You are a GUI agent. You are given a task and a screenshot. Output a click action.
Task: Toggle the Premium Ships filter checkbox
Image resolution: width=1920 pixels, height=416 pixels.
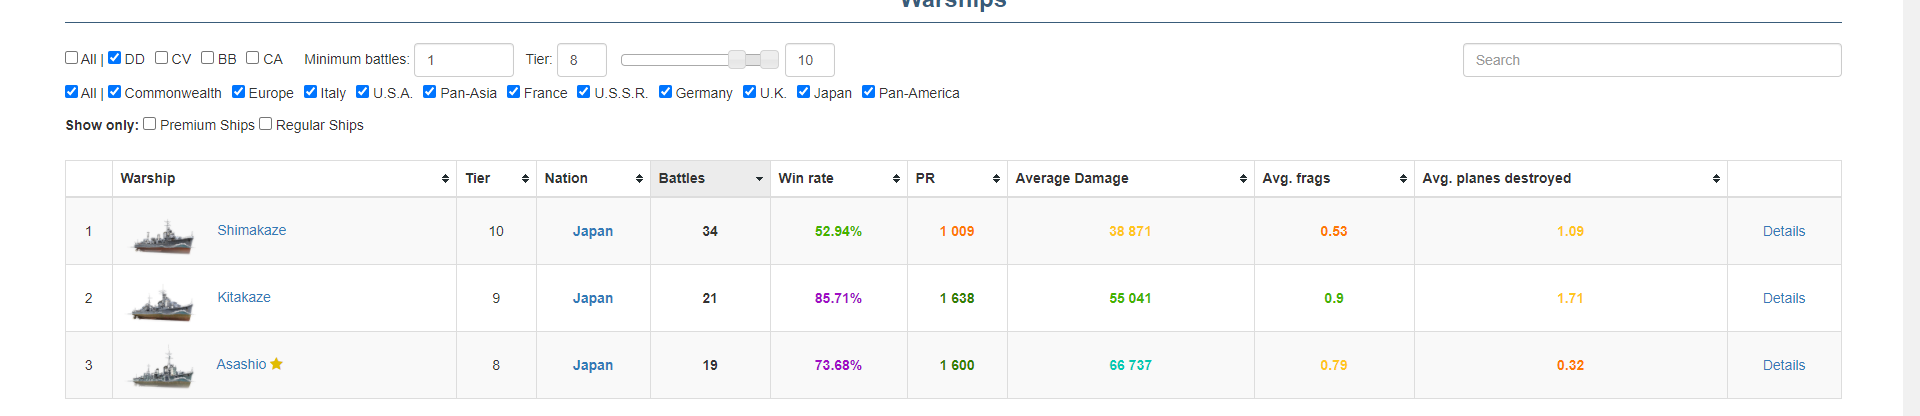click(x=150, y=124)
